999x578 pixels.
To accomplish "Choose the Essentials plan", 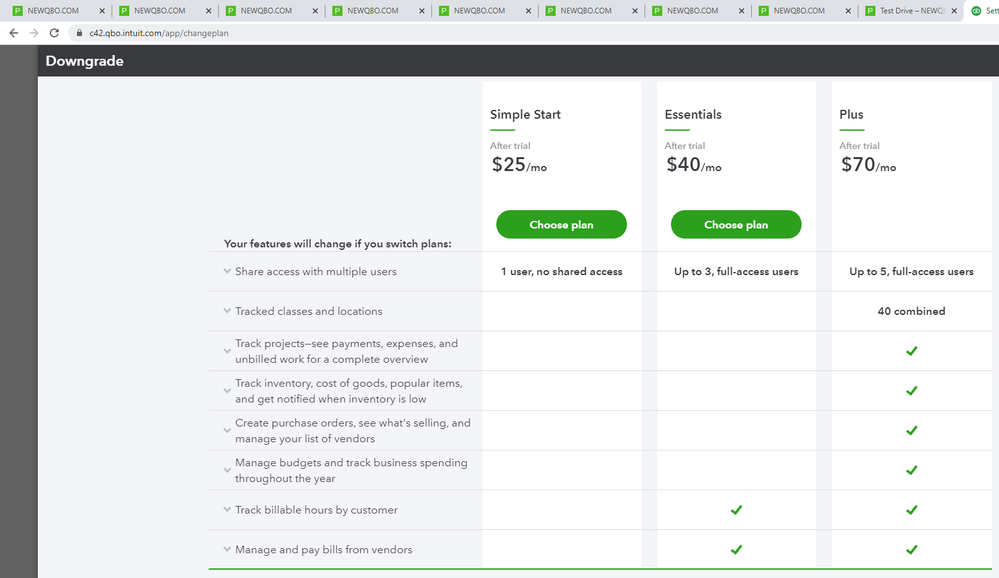I will [736, 225].
